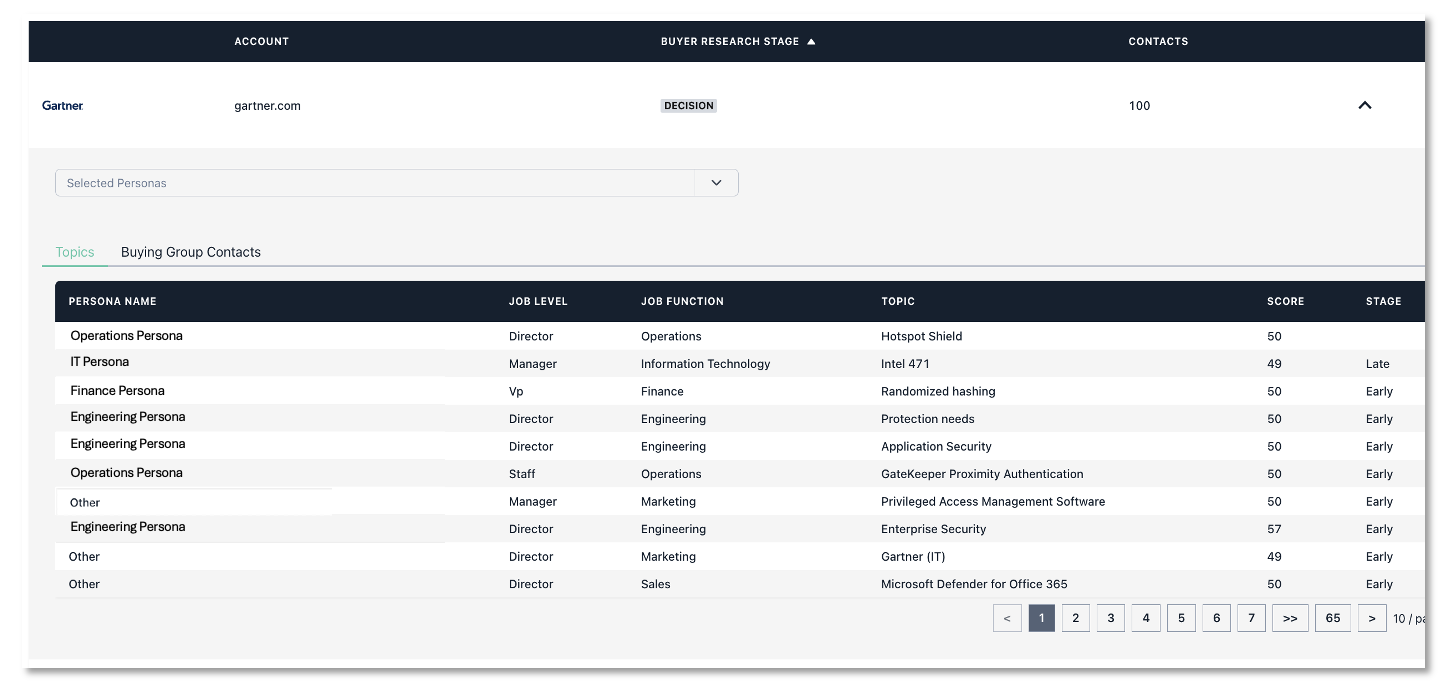Switch to the Buying Group Contacts tab
The width and height of the screenshot is (1456, 692).
[x=190, y=252]
